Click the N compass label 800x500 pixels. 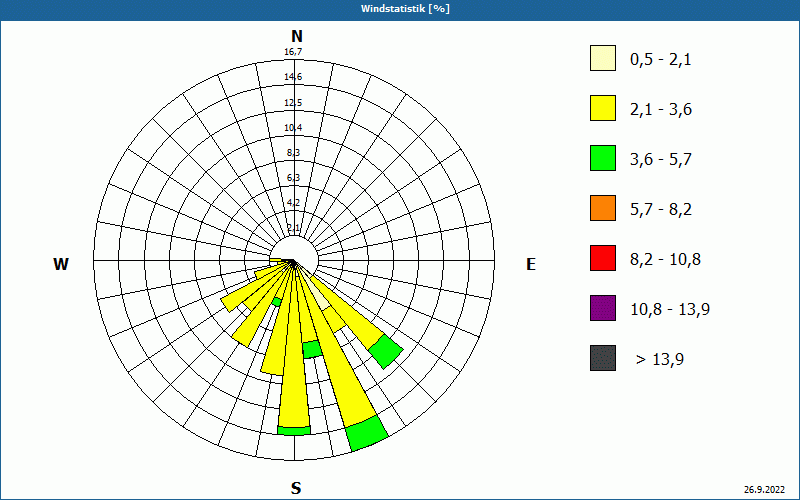click(296, 36)
